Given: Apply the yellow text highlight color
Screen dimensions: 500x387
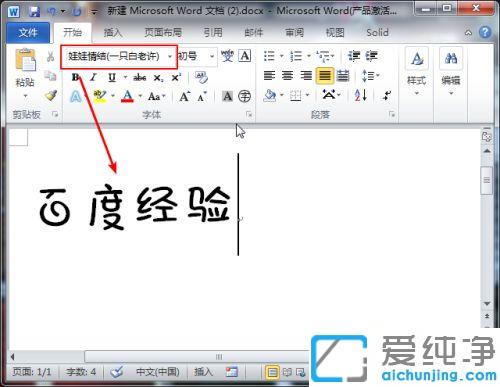Looking at the screenshot, I should pos(100,96).
